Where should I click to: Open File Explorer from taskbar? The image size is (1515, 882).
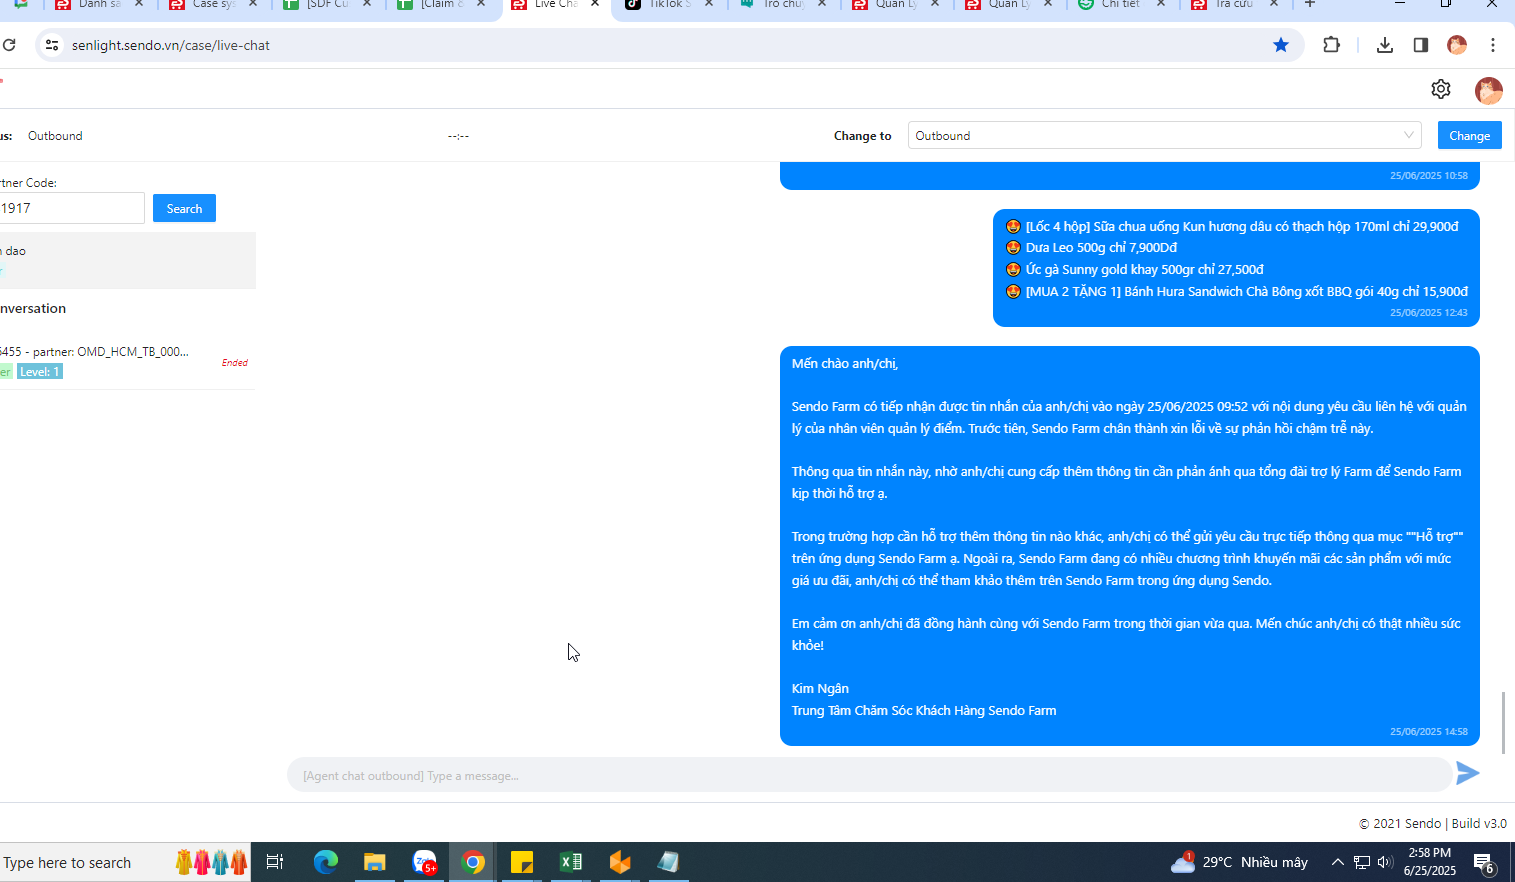tap(375, 862)
